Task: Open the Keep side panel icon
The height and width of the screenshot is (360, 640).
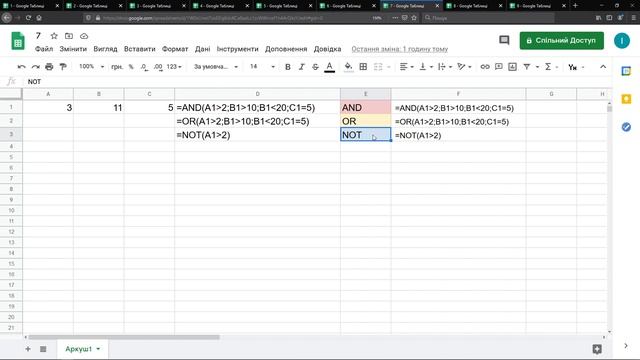Action: [x=626, y=99]
